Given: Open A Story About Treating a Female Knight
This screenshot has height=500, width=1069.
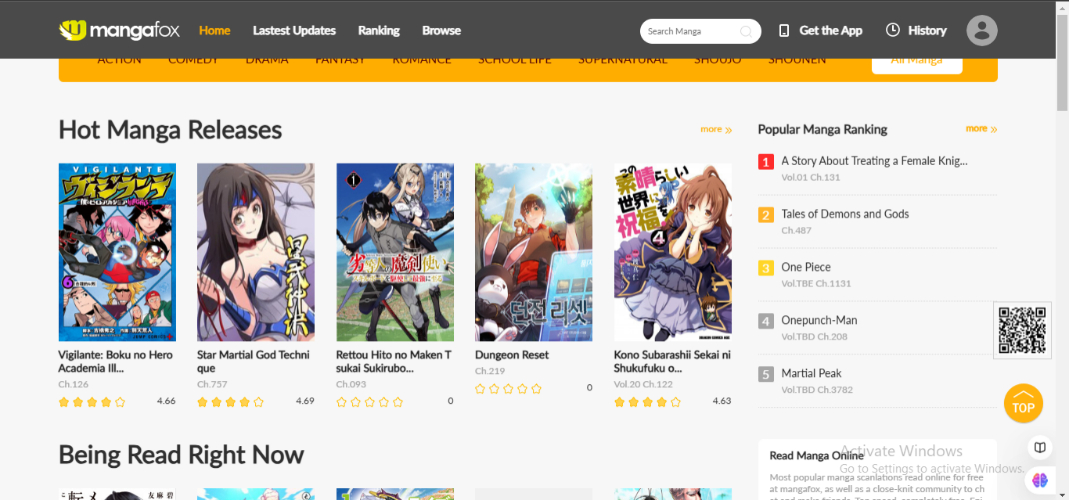Looking at the screenshot, I should tap(875, 161).
